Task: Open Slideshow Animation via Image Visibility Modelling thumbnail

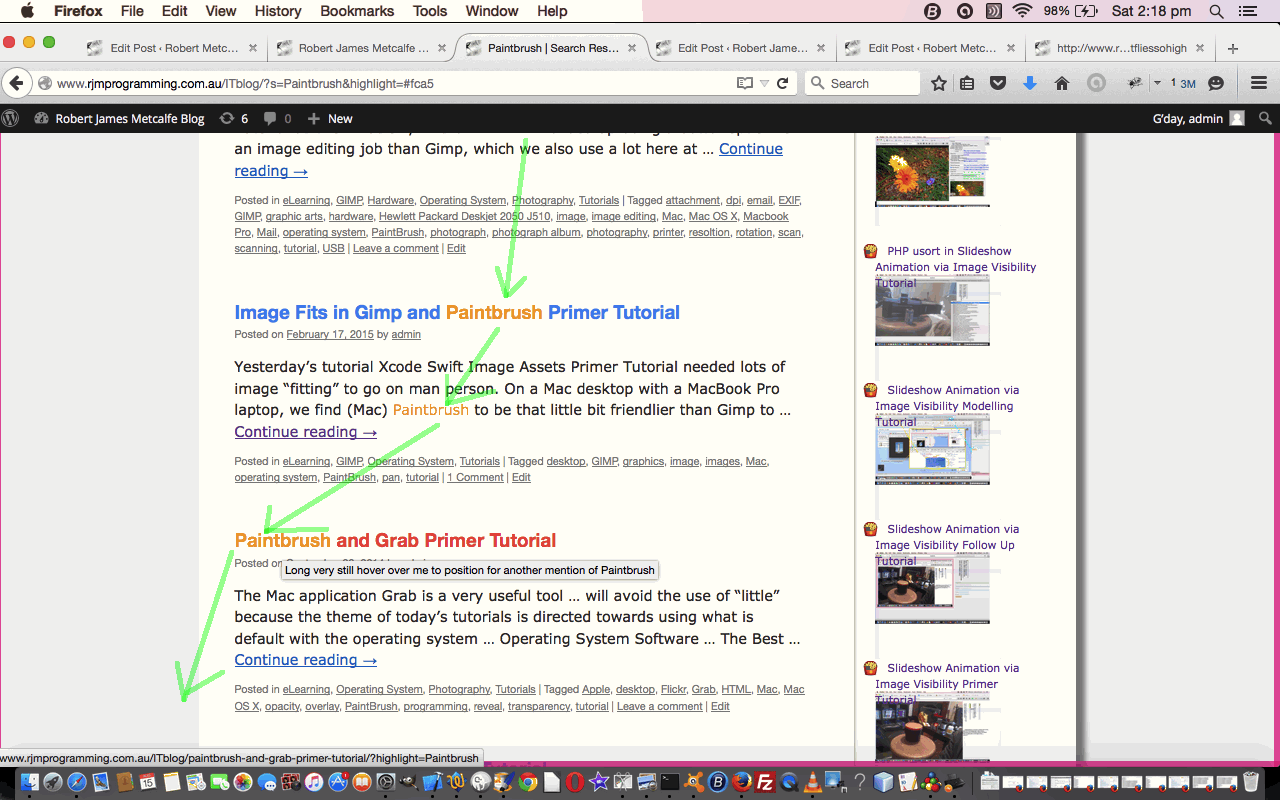Action: click(932, 449)
